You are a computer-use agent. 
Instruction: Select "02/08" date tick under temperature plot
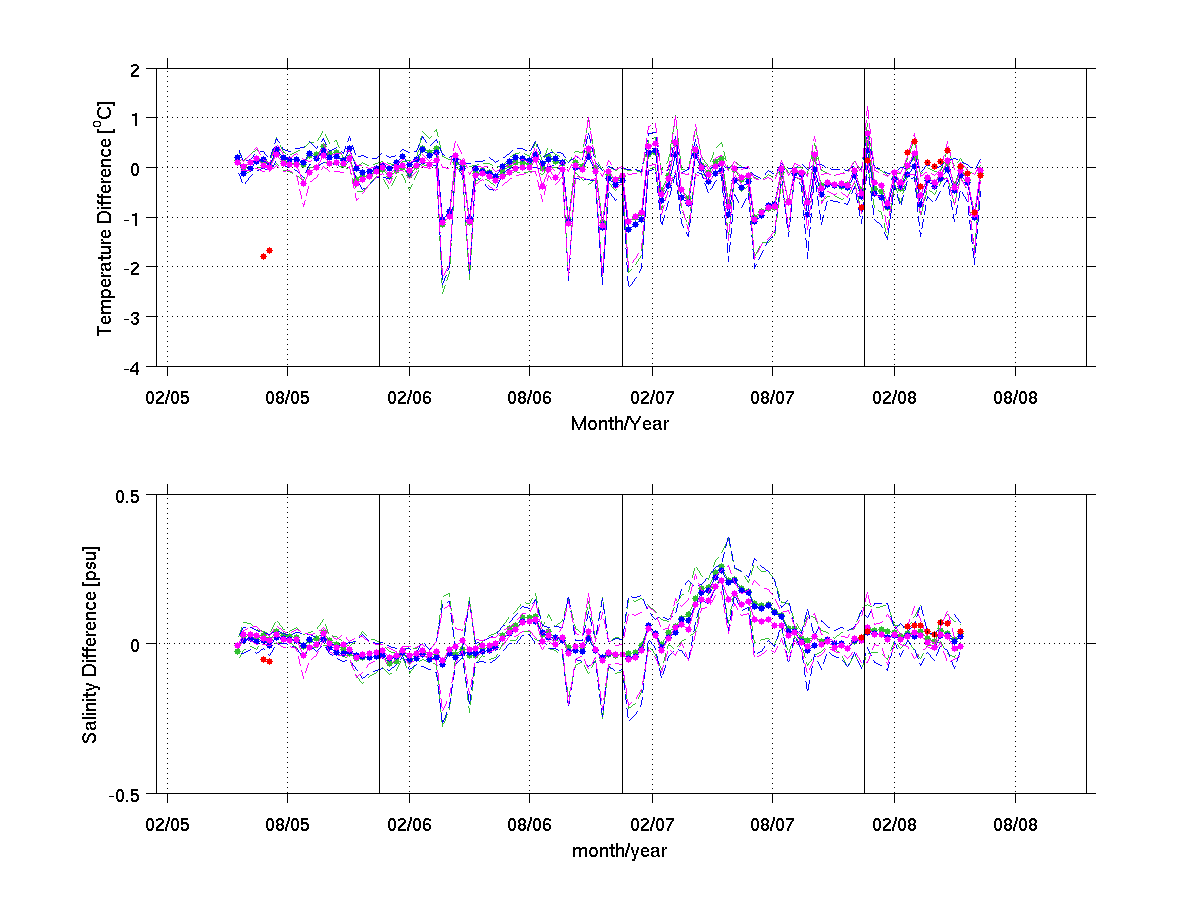click(x=894, y=397)
